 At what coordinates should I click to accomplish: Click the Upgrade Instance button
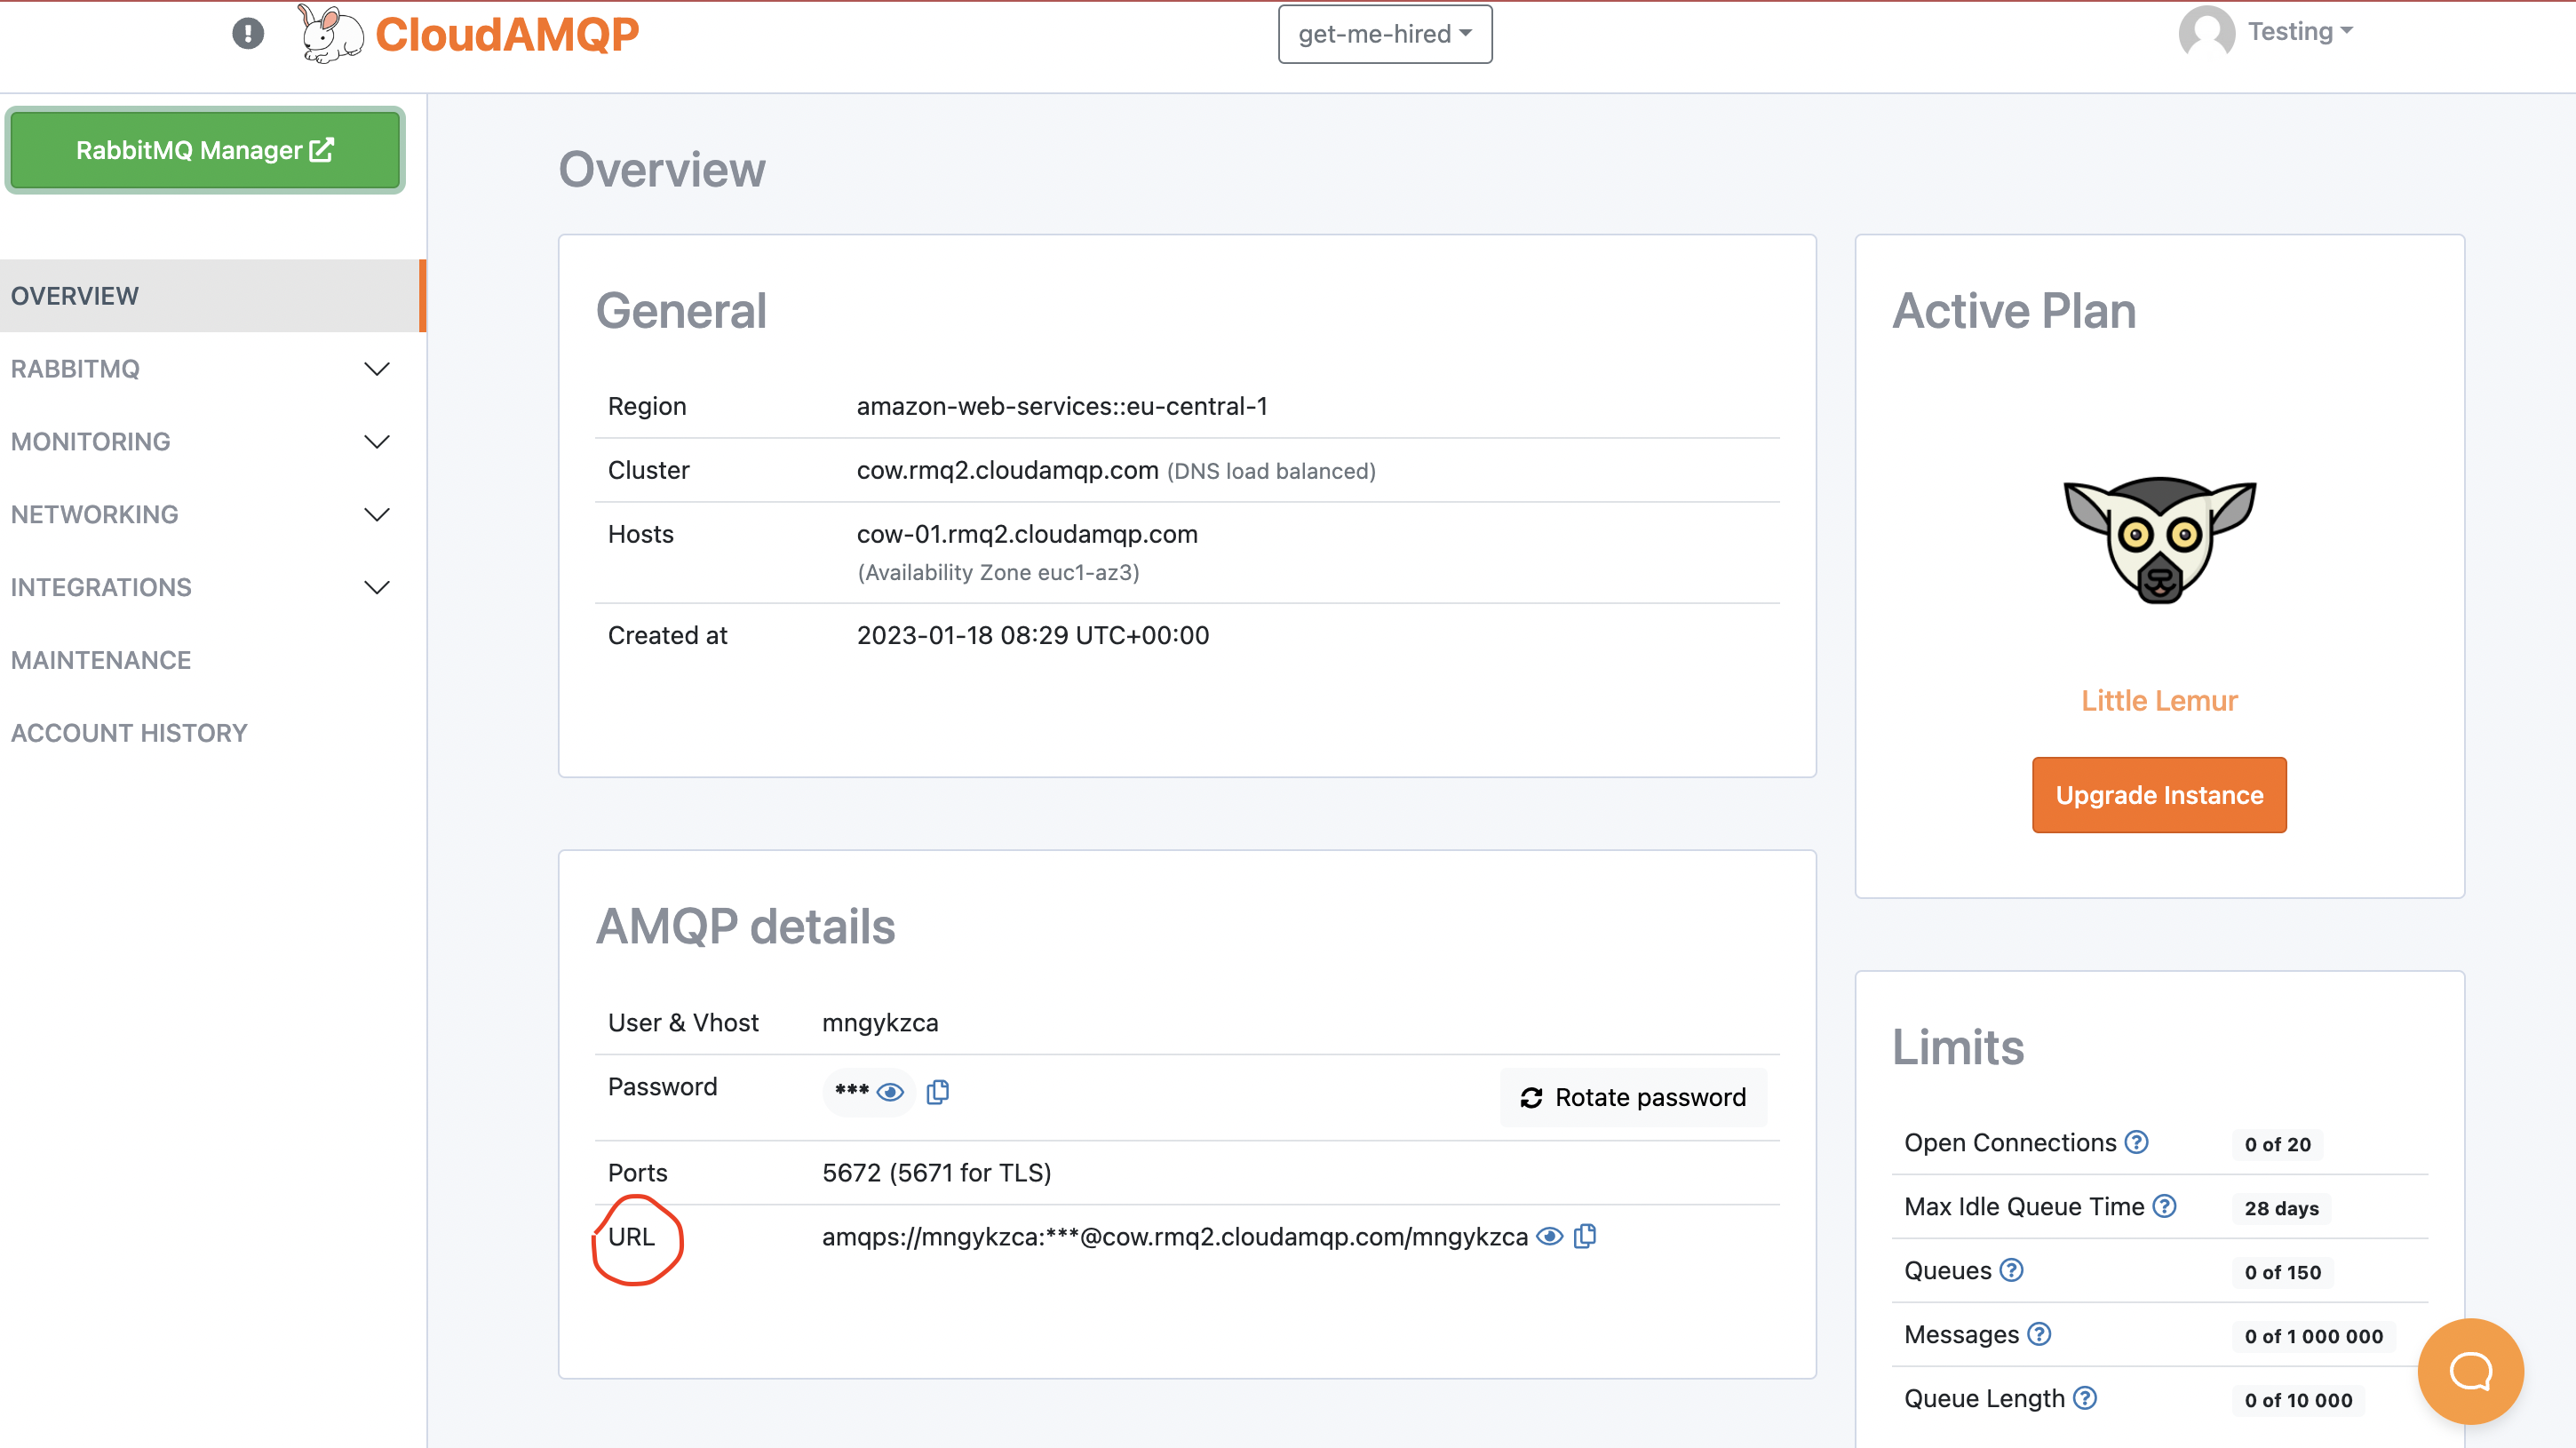point(2159,795)
